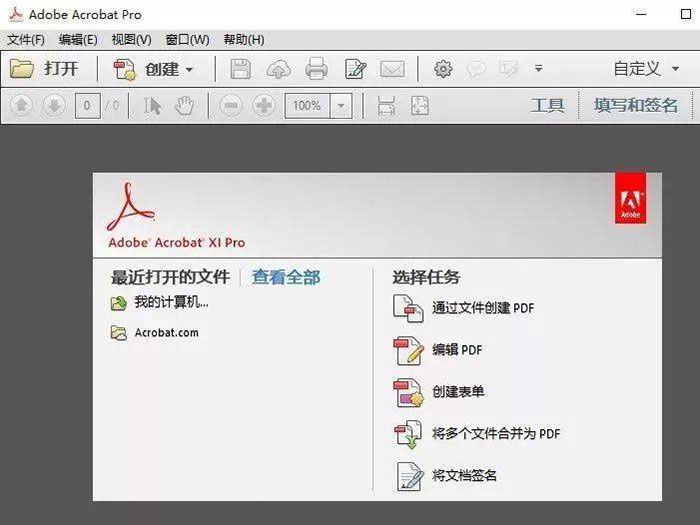This screenshot has width=700, height=525.
Task: Click the combine files icon
Action: (408, 434)
